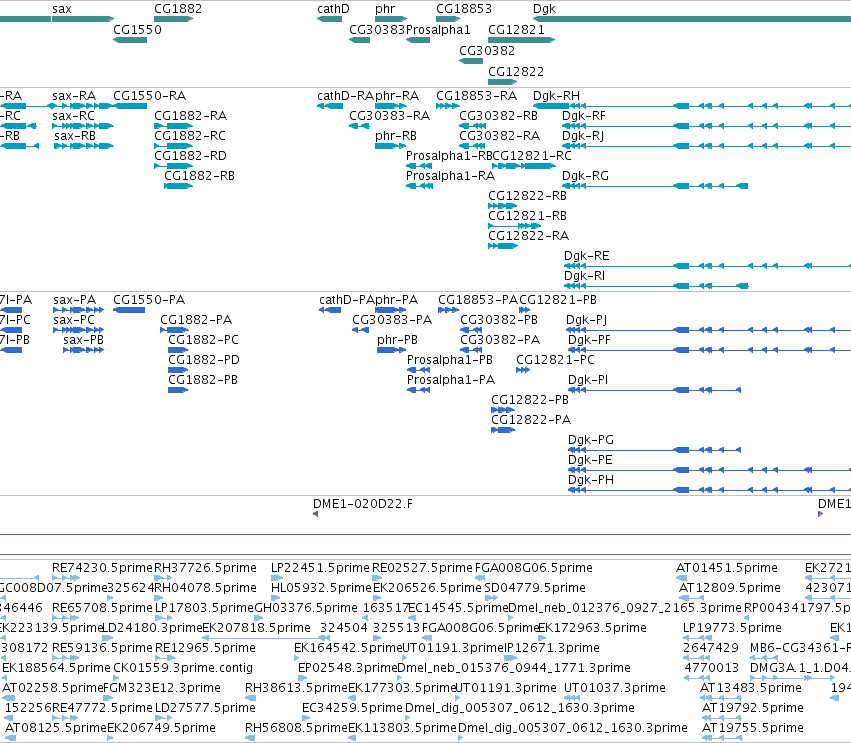
Task: Open the Dgk-RE transcript label
Action: pos(587,256)
